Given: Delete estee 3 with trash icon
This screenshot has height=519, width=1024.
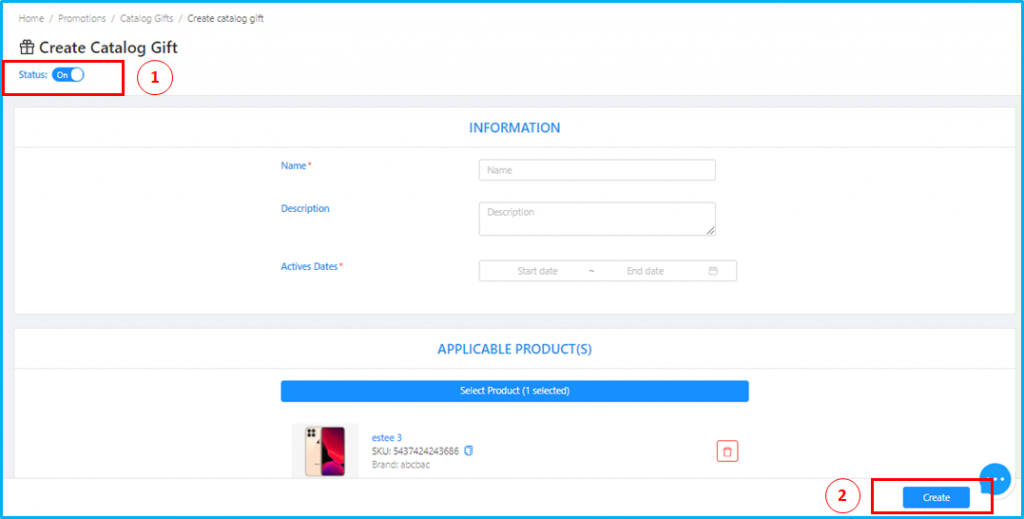Looking at the screenshot, I should pyautogui.click(x=728, y=451).
